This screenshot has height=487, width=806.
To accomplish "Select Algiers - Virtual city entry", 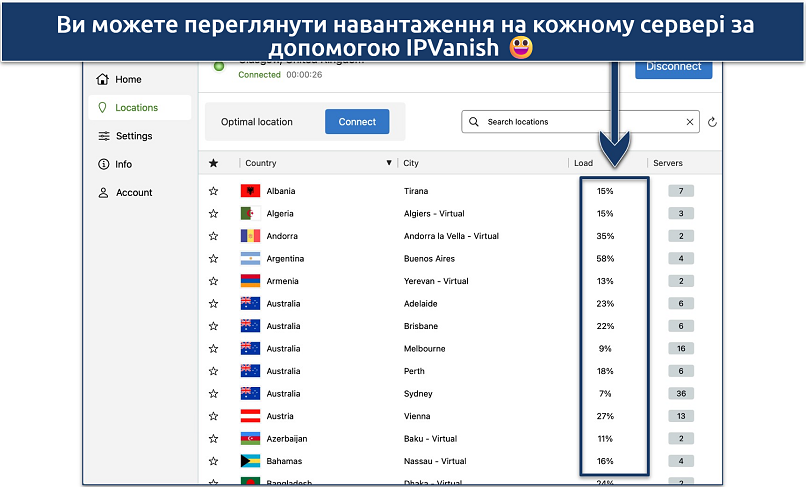I will pyautogui.click(x=434, y=213).
